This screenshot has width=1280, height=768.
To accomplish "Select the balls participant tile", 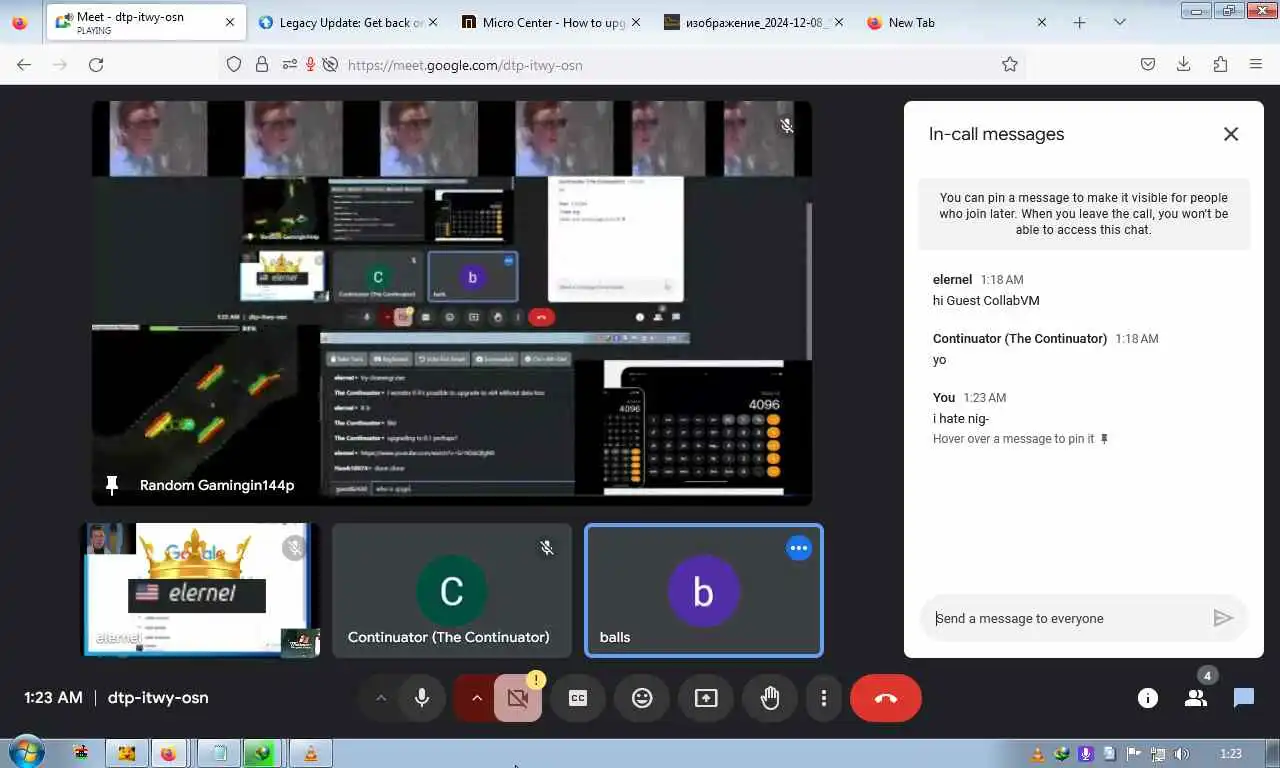I will [704, 590].
